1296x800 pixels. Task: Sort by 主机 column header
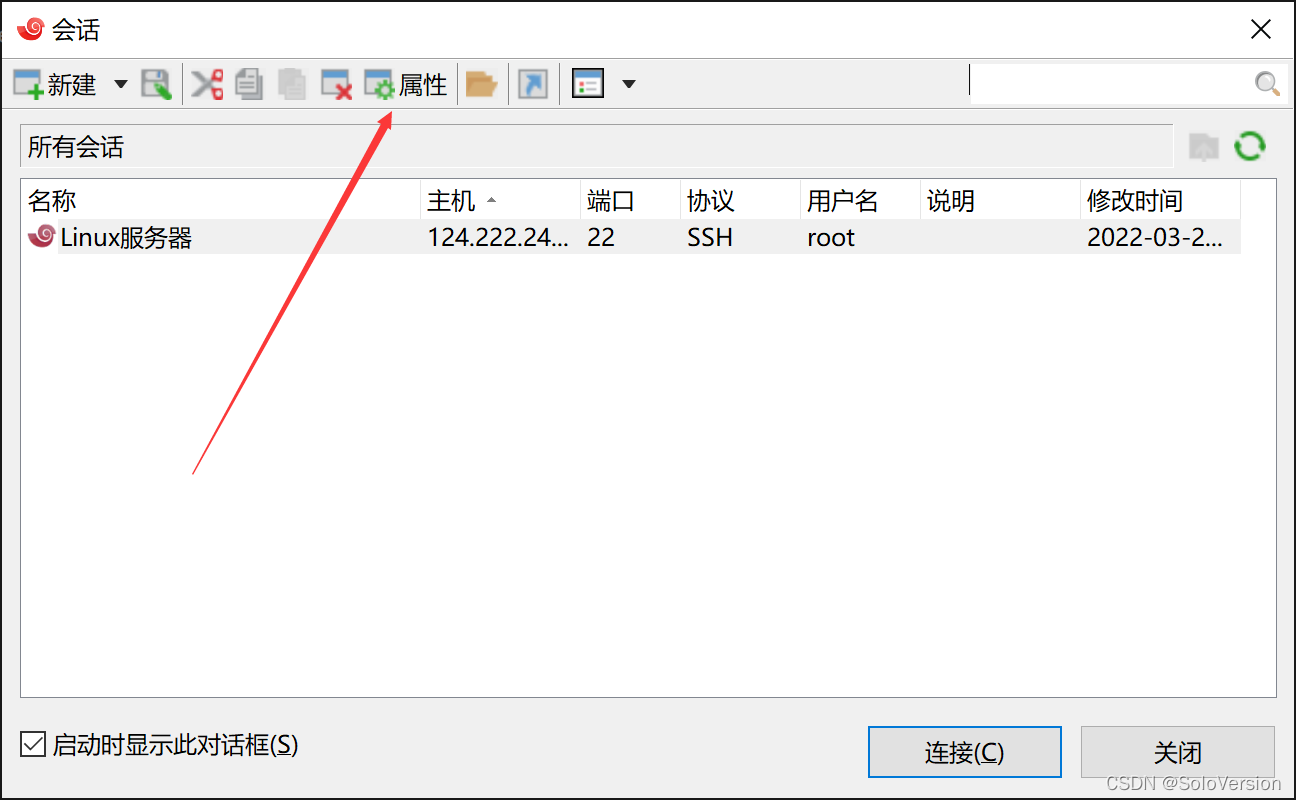point(500,201)
